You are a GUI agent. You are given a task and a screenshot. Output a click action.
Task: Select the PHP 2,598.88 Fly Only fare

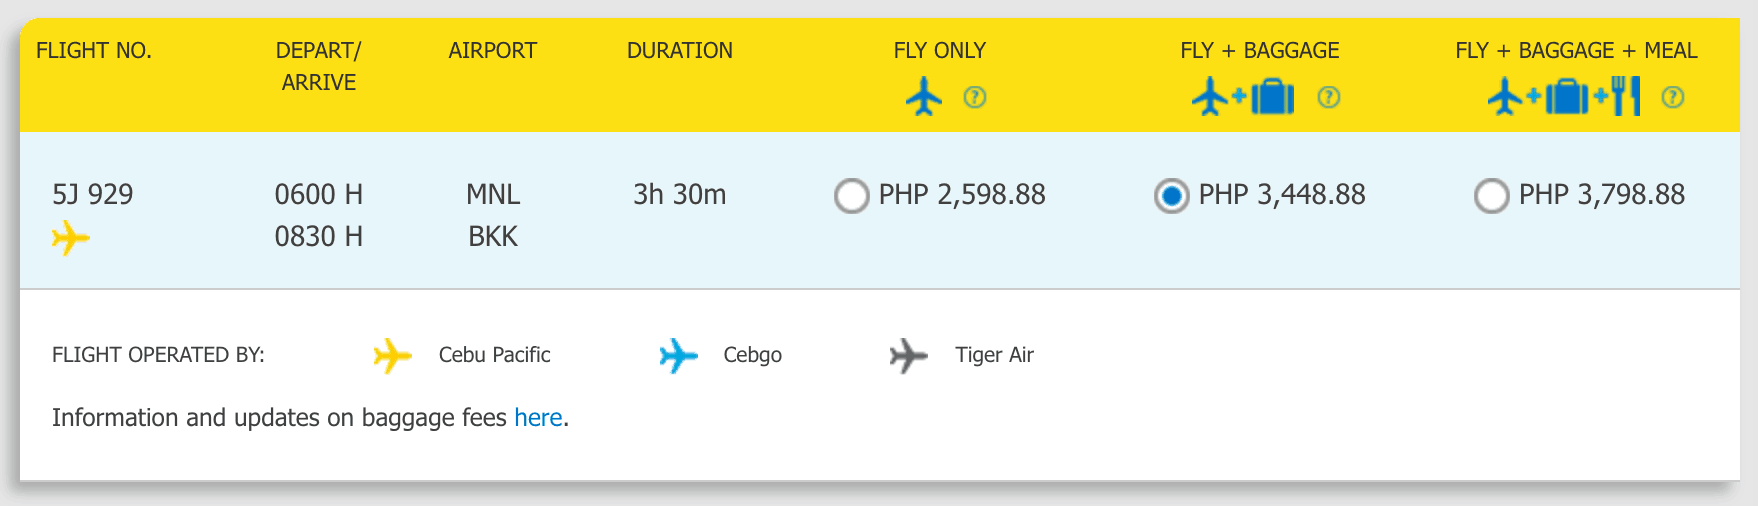pos(851,195)
